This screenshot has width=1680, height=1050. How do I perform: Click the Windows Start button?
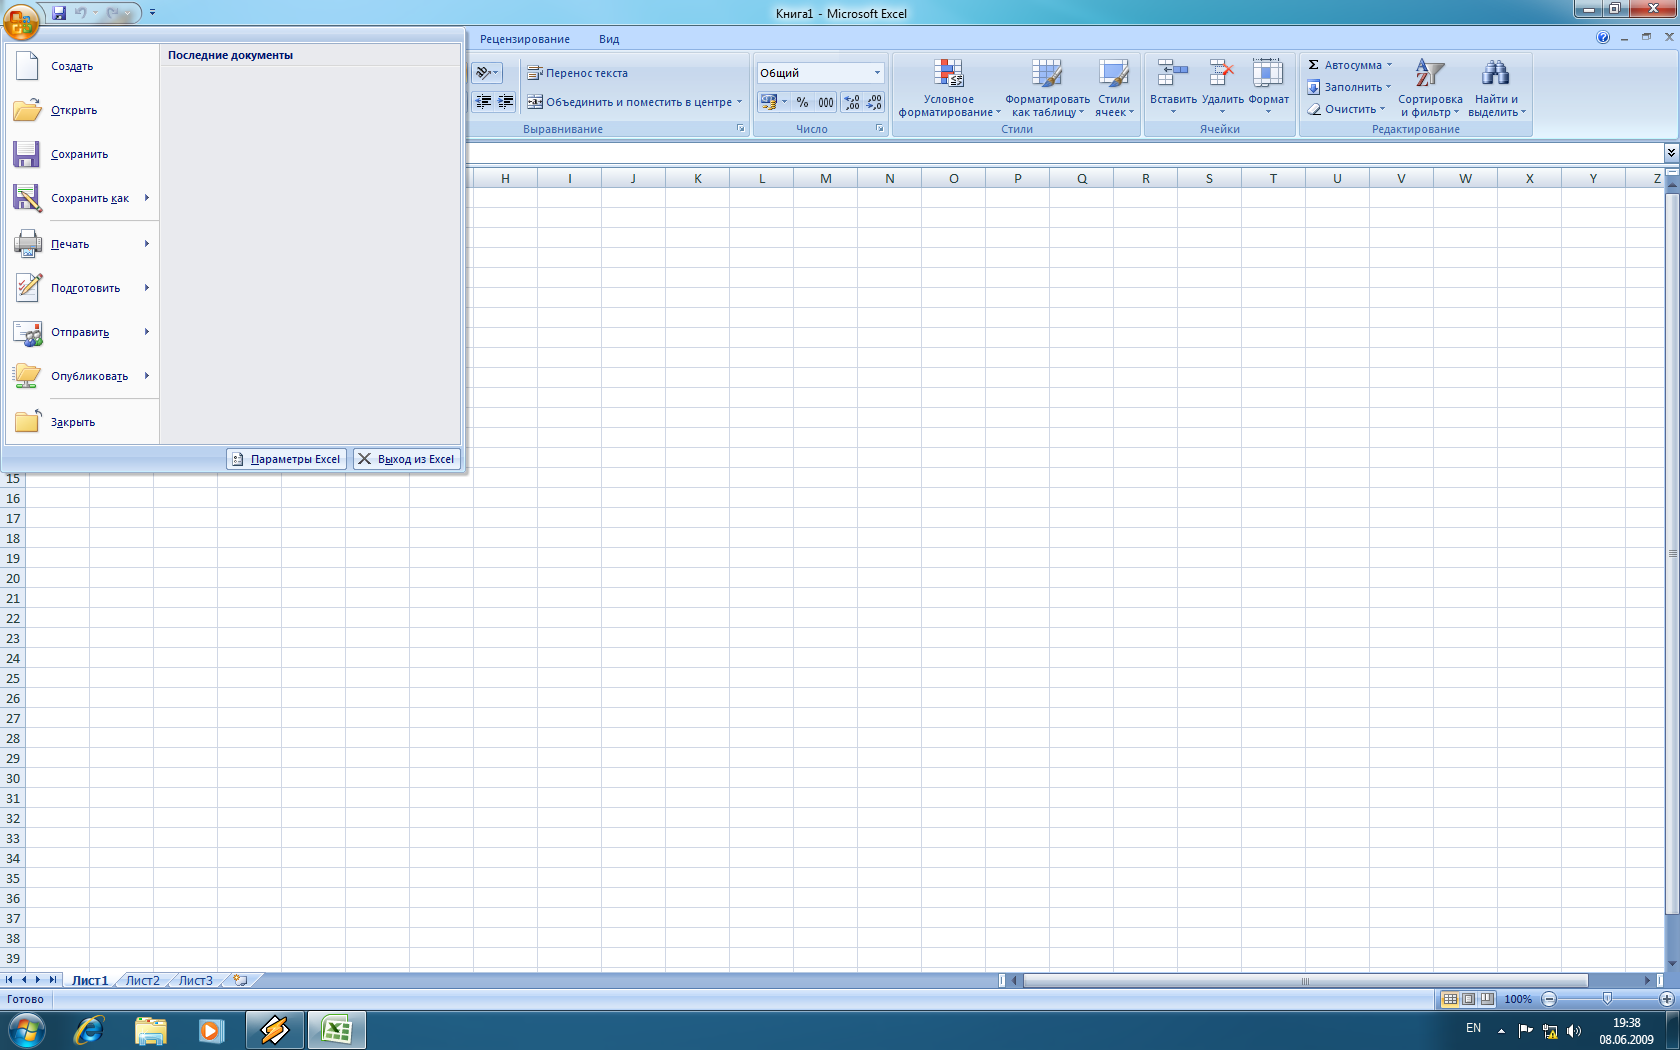(26, 1030)
